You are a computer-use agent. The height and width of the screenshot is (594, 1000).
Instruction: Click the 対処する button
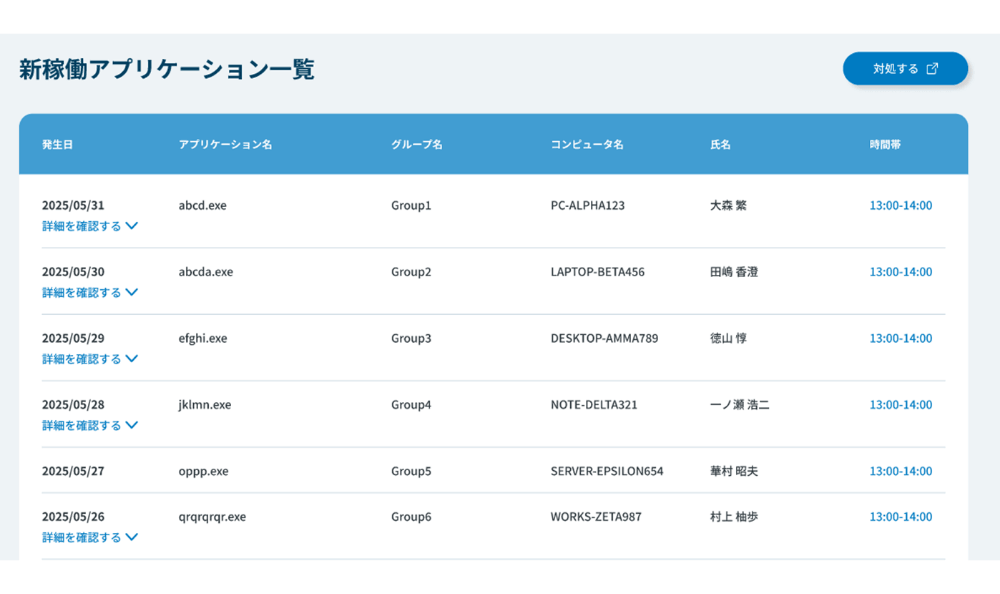(x=905, y=68)
